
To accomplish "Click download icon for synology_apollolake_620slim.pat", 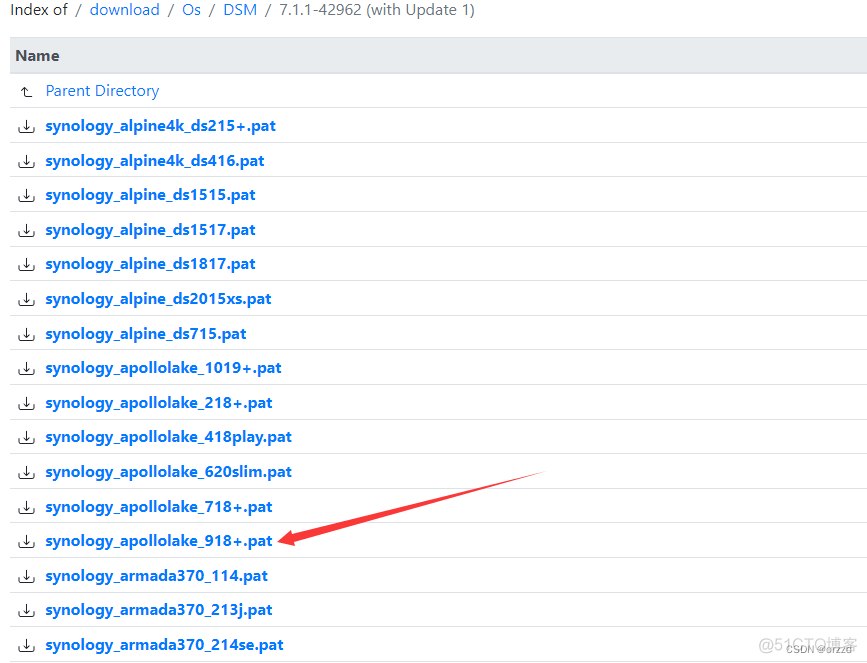I will click(27, 473).
